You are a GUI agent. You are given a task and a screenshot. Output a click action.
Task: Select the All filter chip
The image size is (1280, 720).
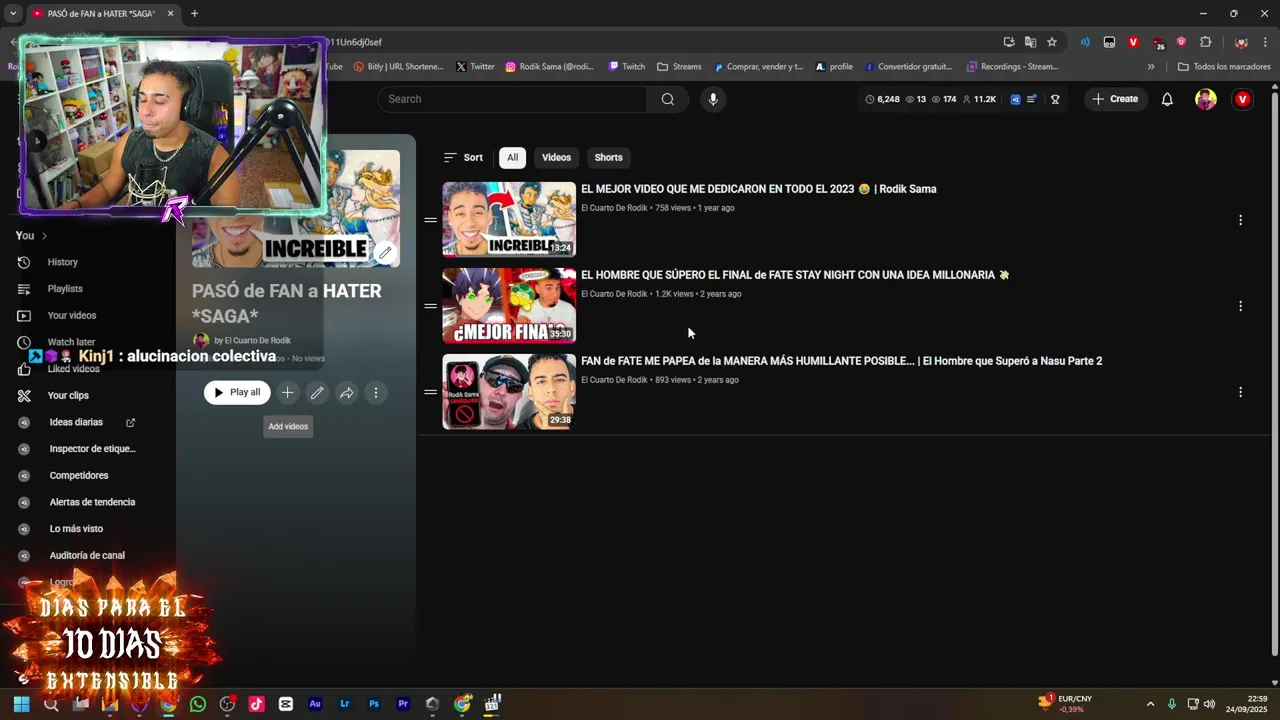tap(512, 157)
